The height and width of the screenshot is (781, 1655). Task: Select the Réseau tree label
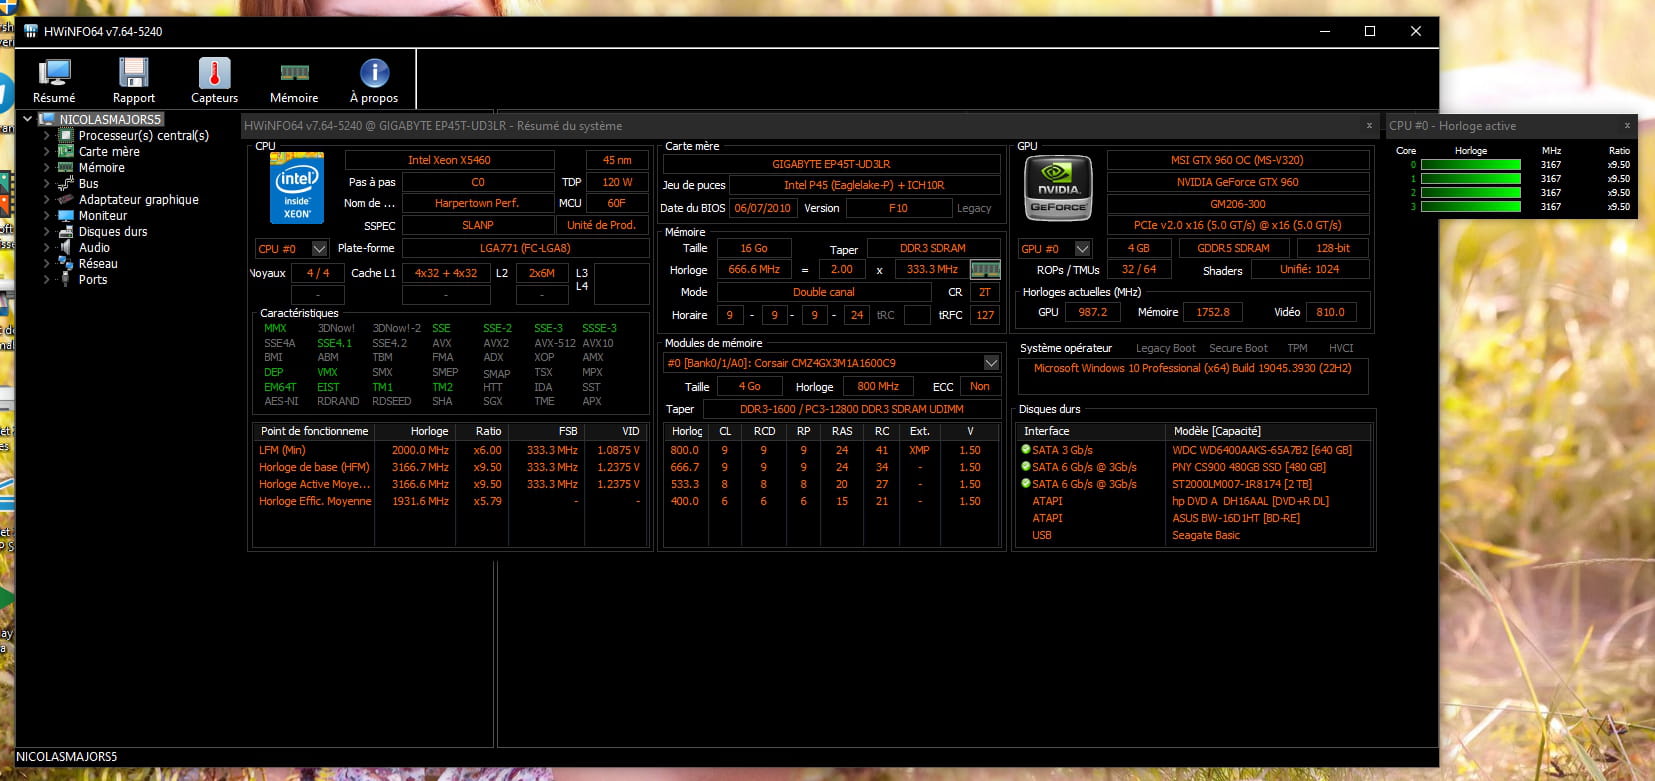[x=98, y=263]
